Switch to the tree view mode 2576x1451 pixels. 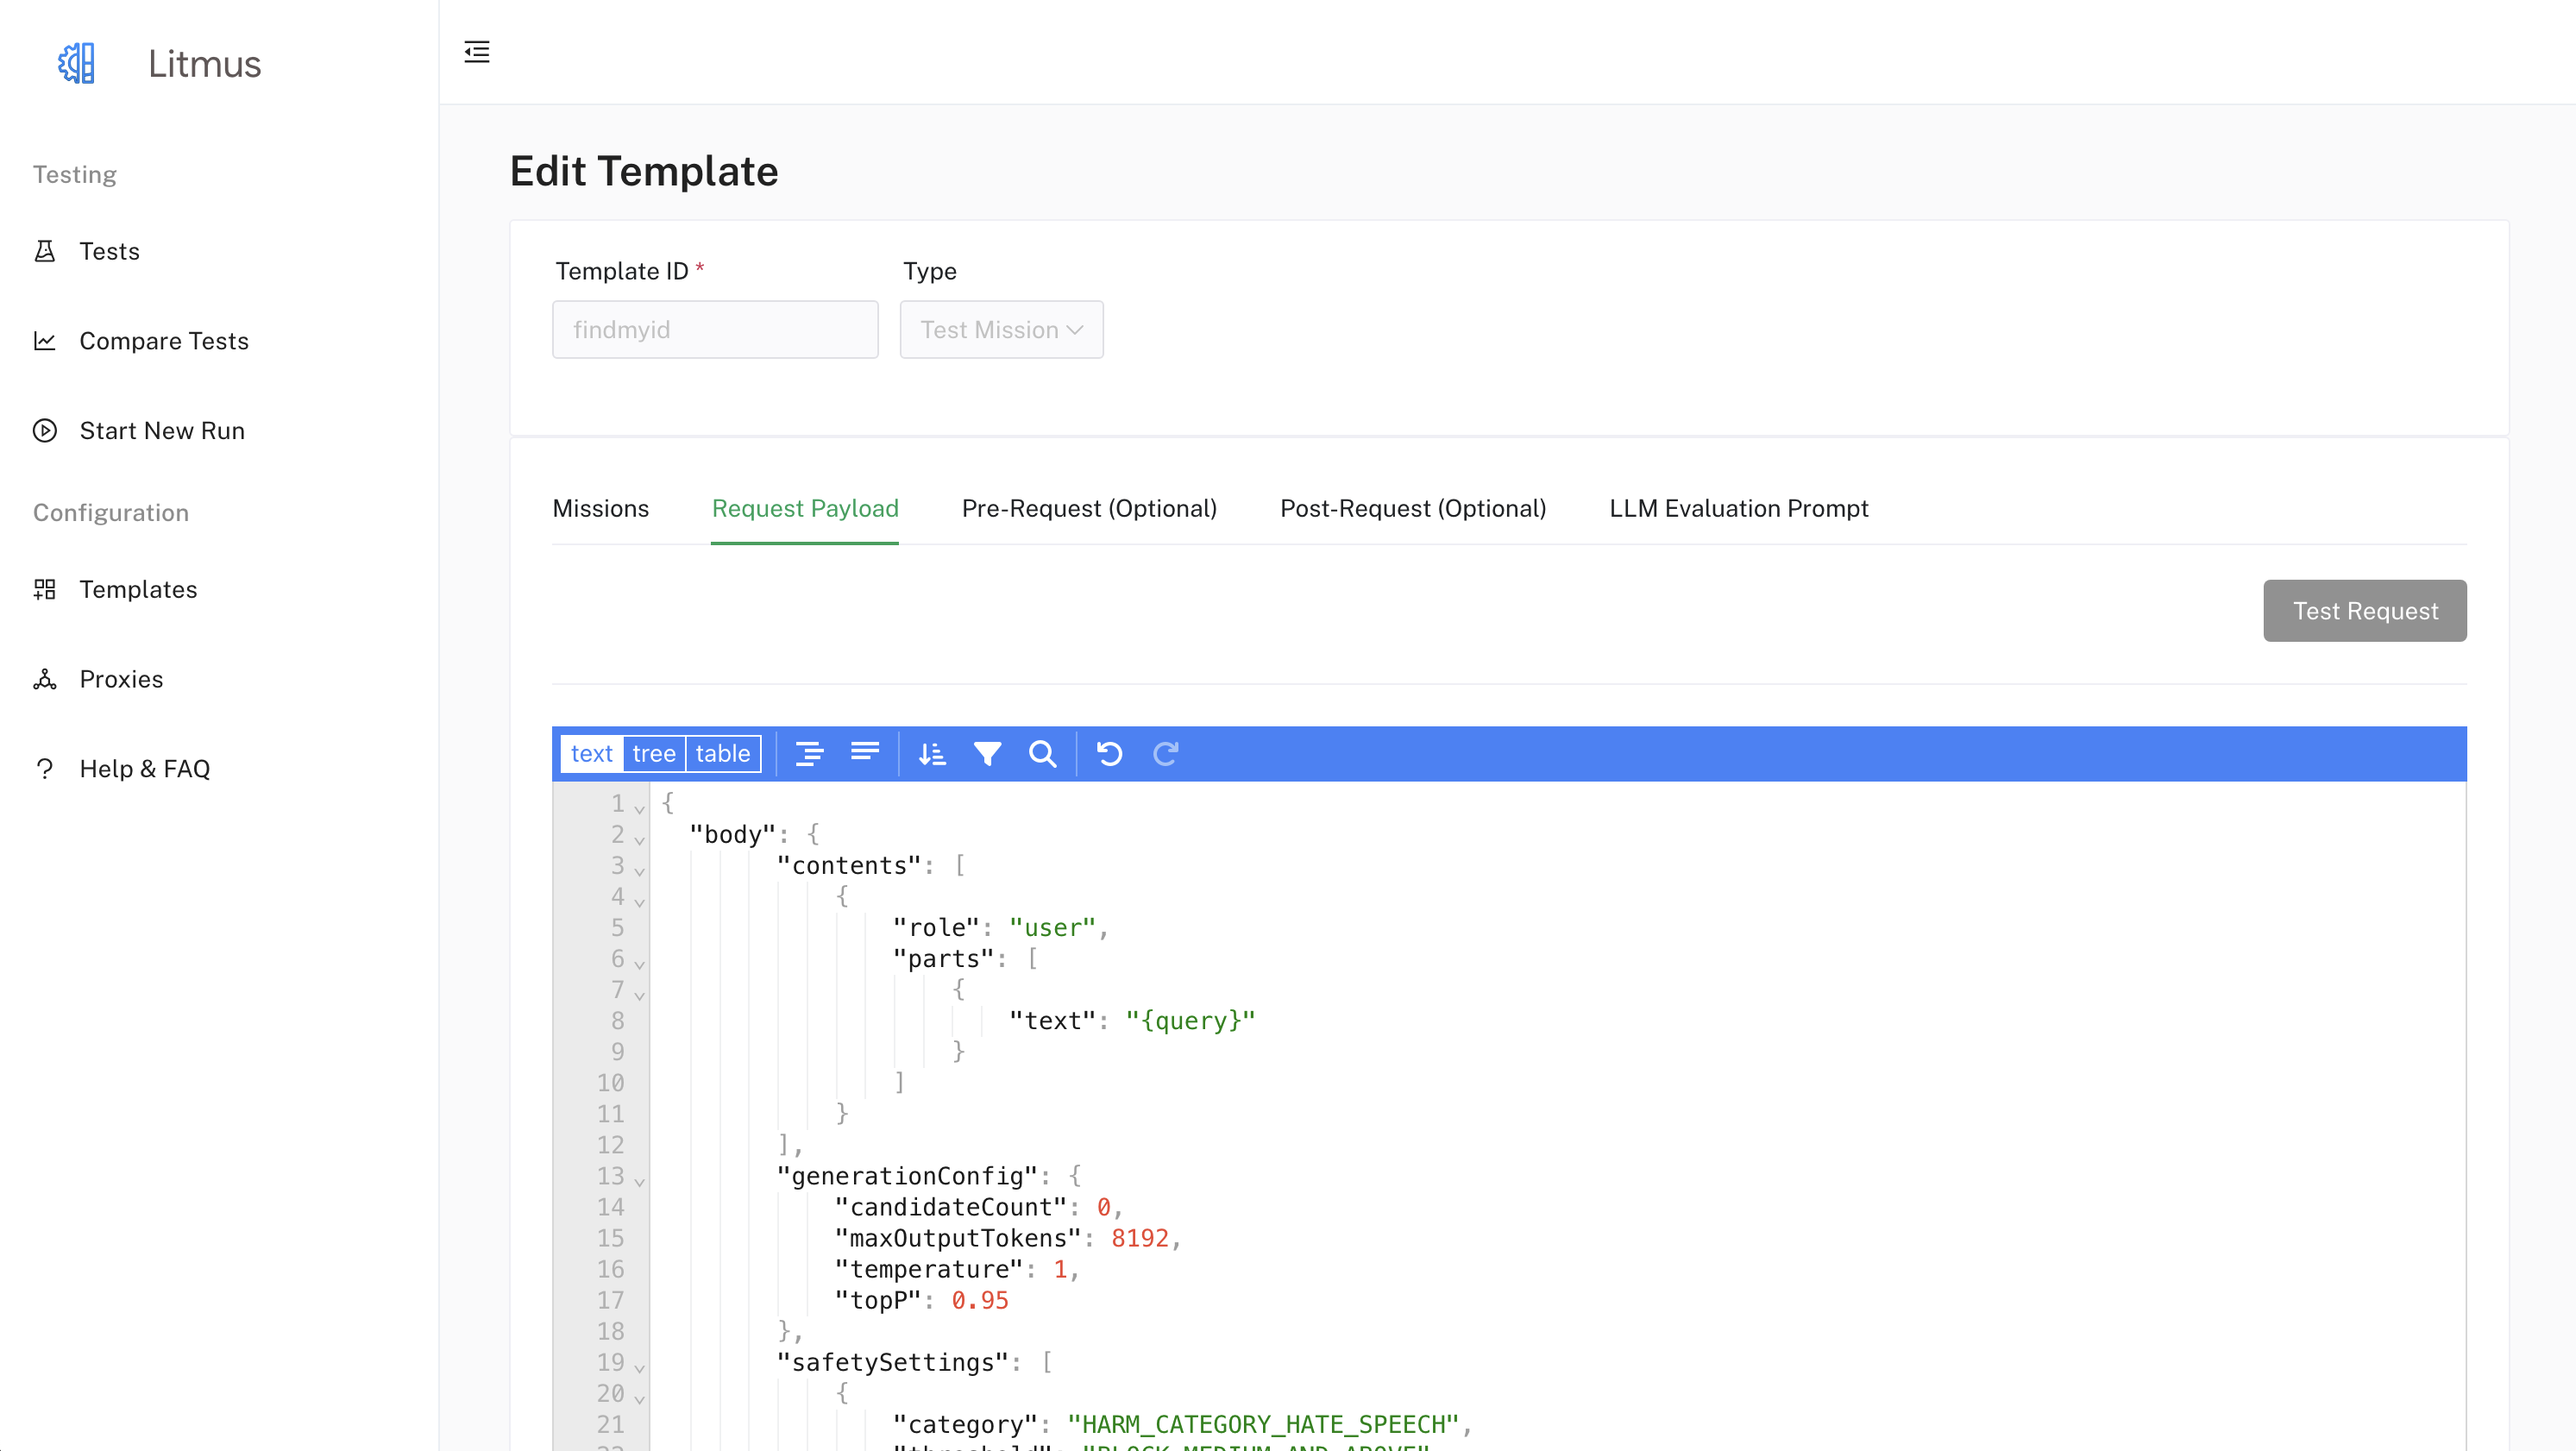(655, 754)
